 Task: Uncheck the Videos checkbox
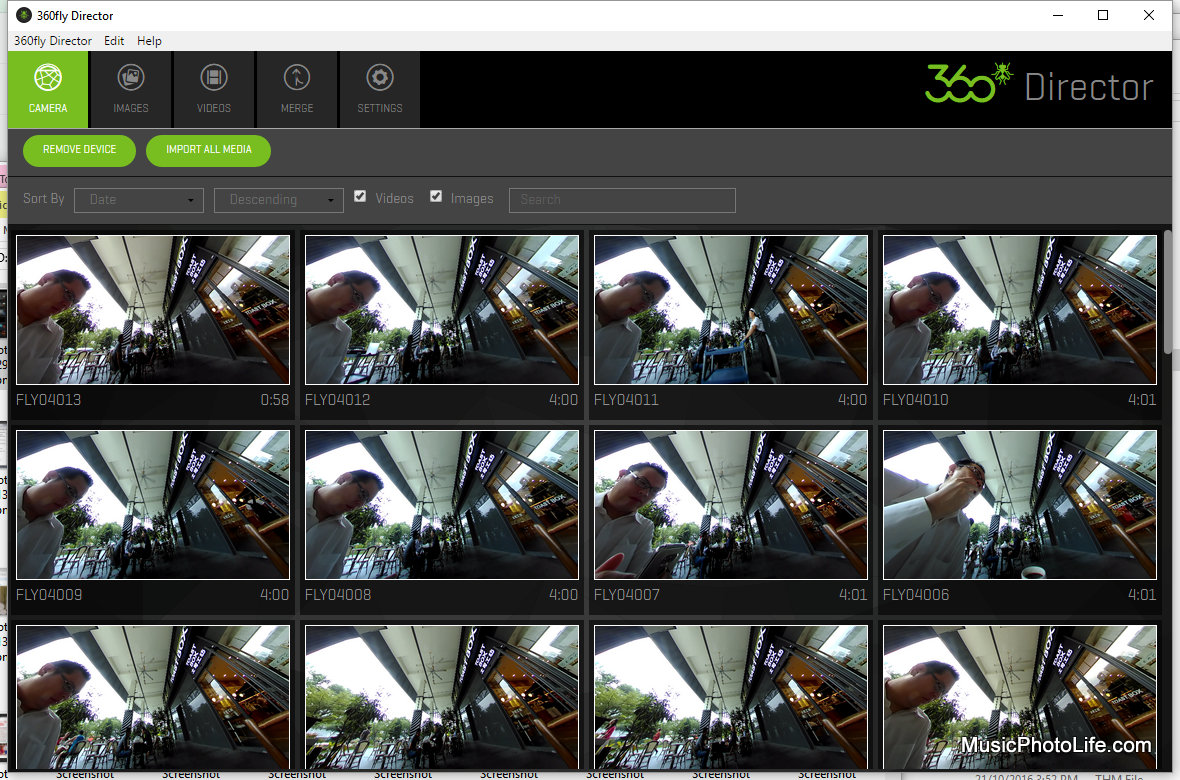click(360, 197)
